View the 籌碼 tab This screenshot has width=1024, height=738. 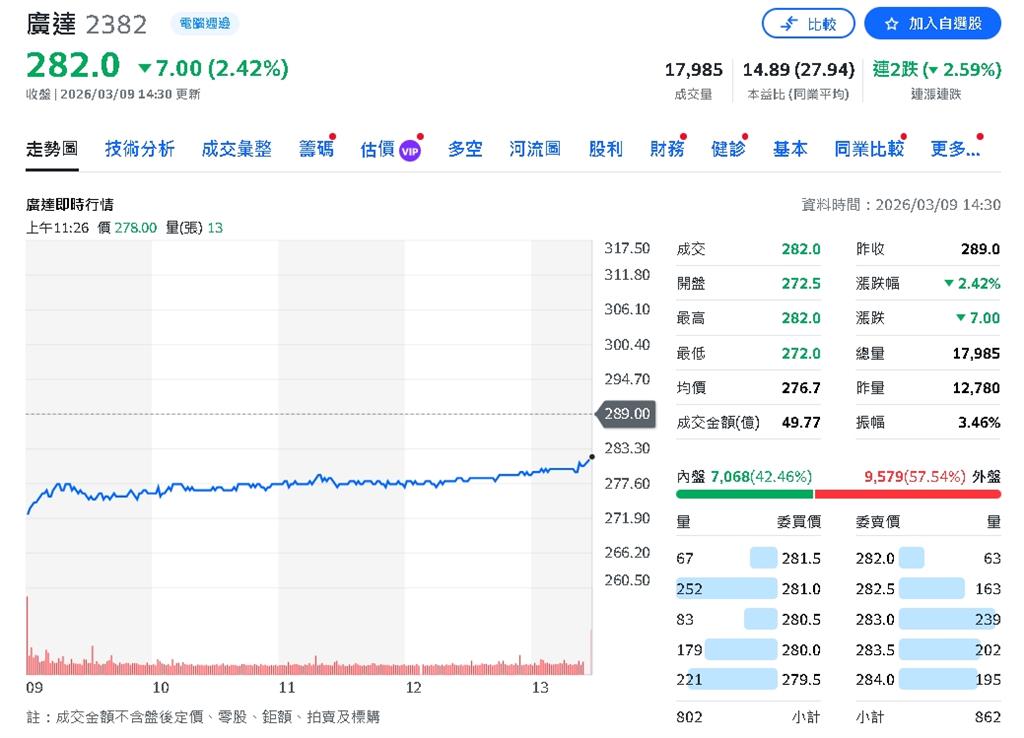[316, 148]
